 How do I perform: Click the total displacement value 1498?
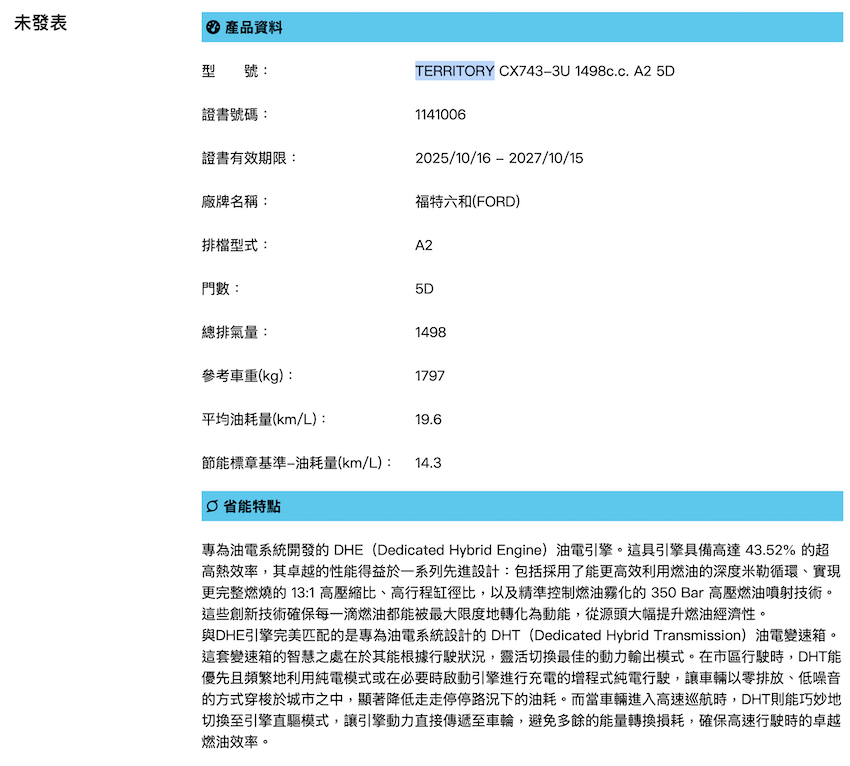pos(430,332)
